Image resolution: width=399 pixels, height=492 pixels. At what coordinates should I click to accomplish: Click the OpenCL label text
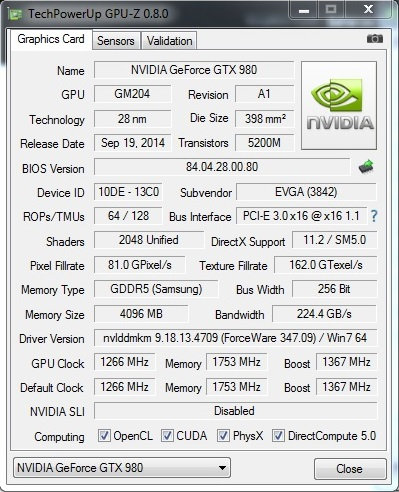pyautogui.click(x=133, y=436)
